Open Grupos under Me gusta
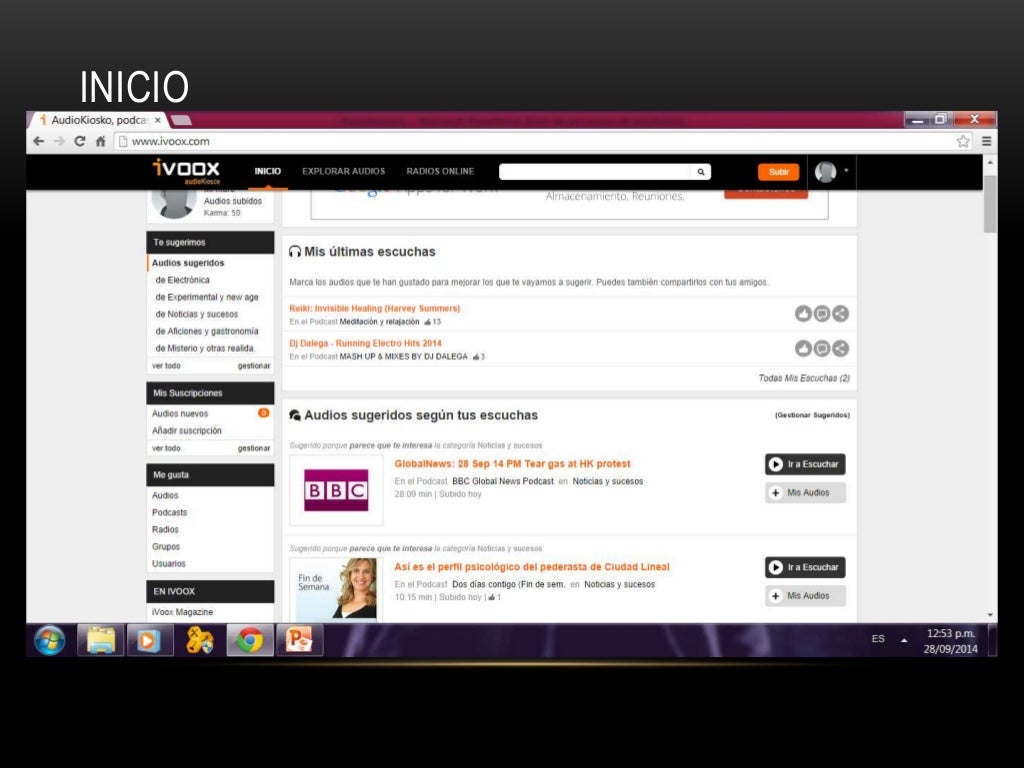This screenshot has height=768, width=1024. click(166, 546)
